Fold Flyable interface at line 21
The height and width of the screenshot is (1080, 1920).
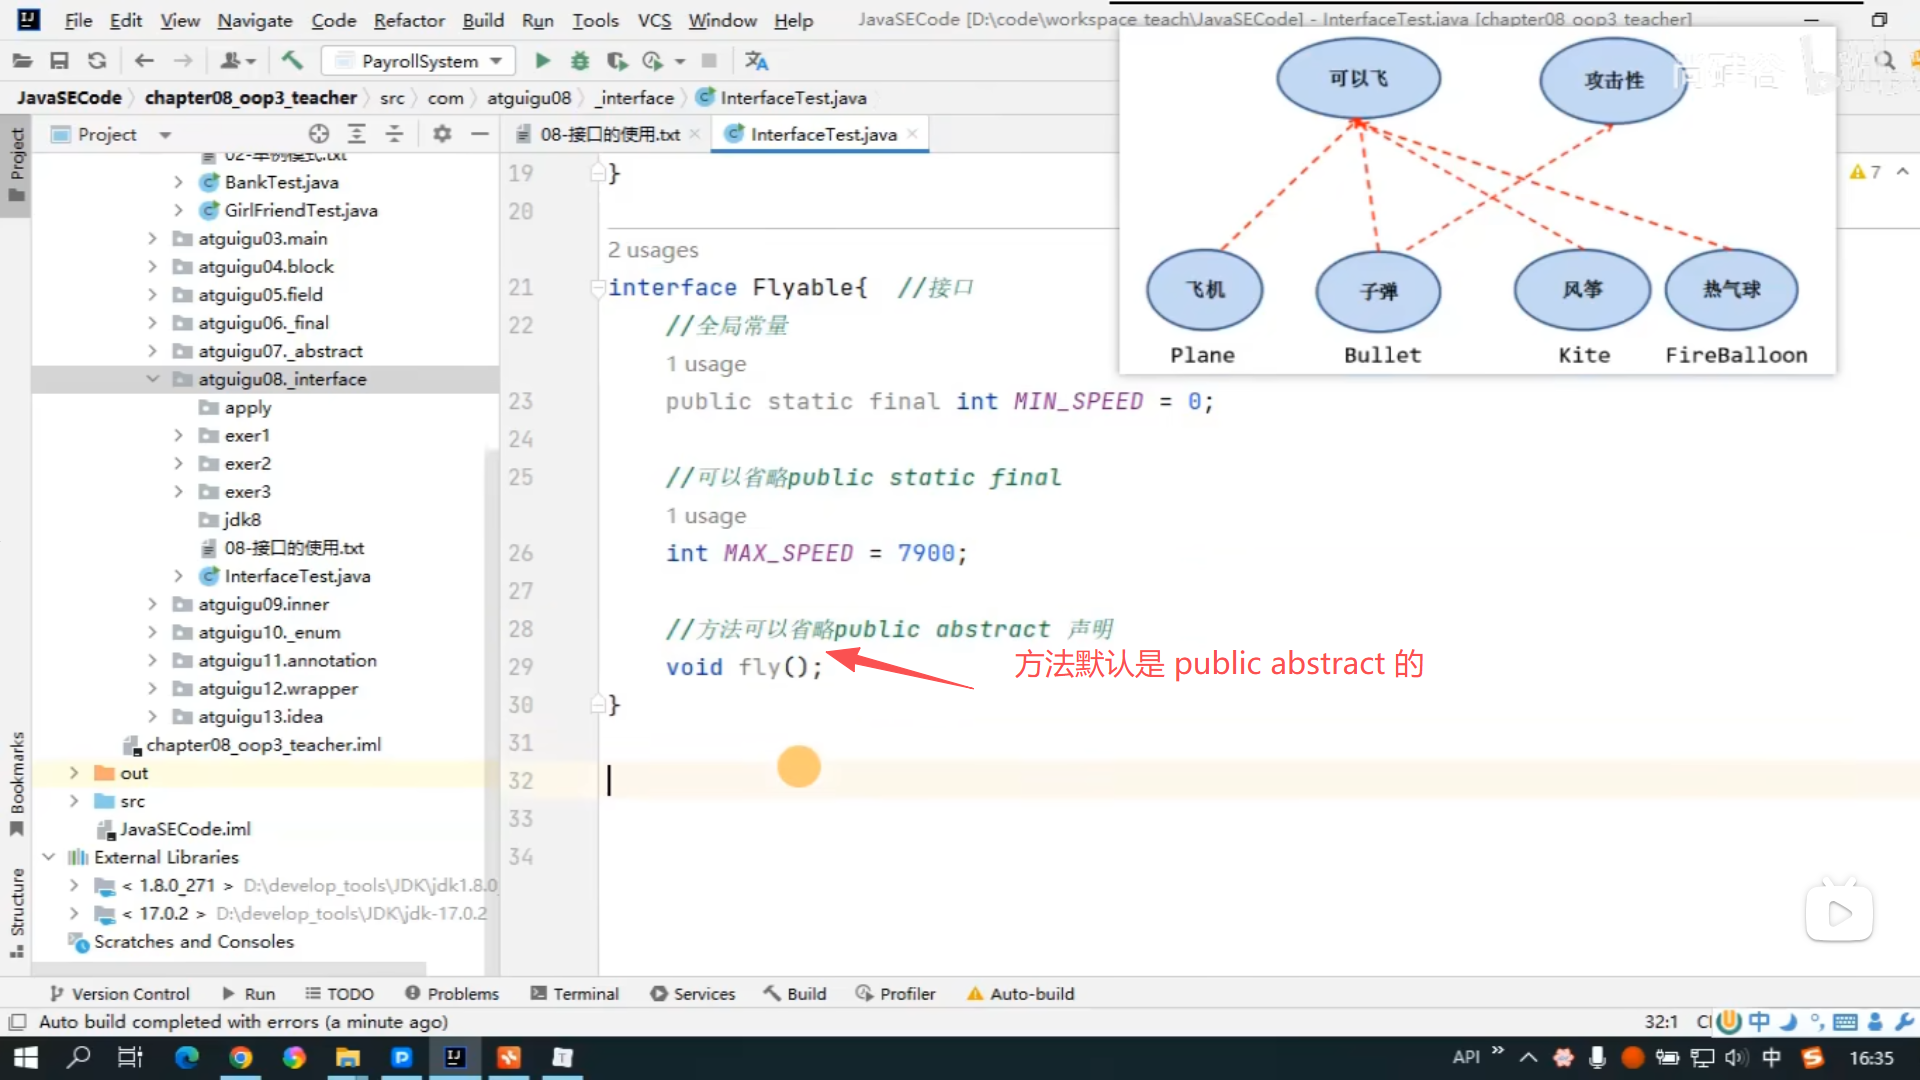[597, 288]
